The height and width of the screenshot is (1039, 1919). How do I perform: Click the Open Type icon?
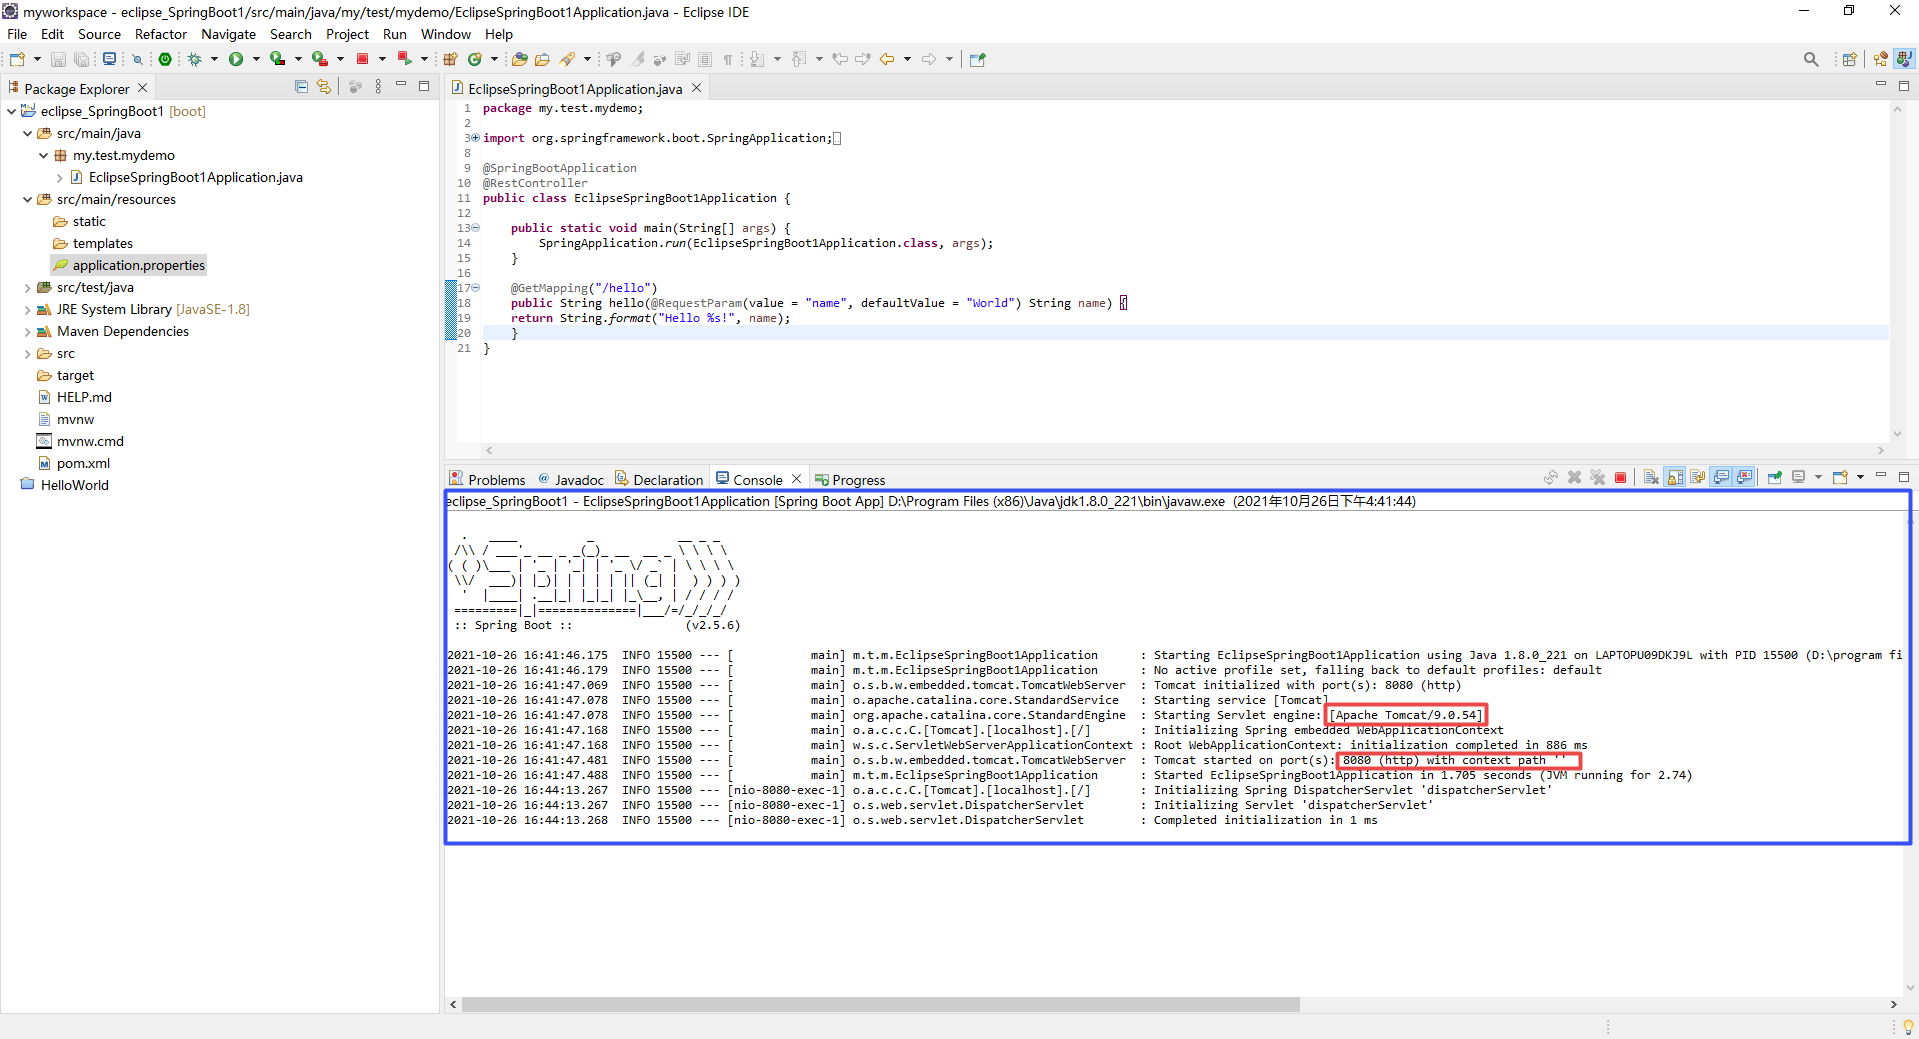tap(520, 59)
